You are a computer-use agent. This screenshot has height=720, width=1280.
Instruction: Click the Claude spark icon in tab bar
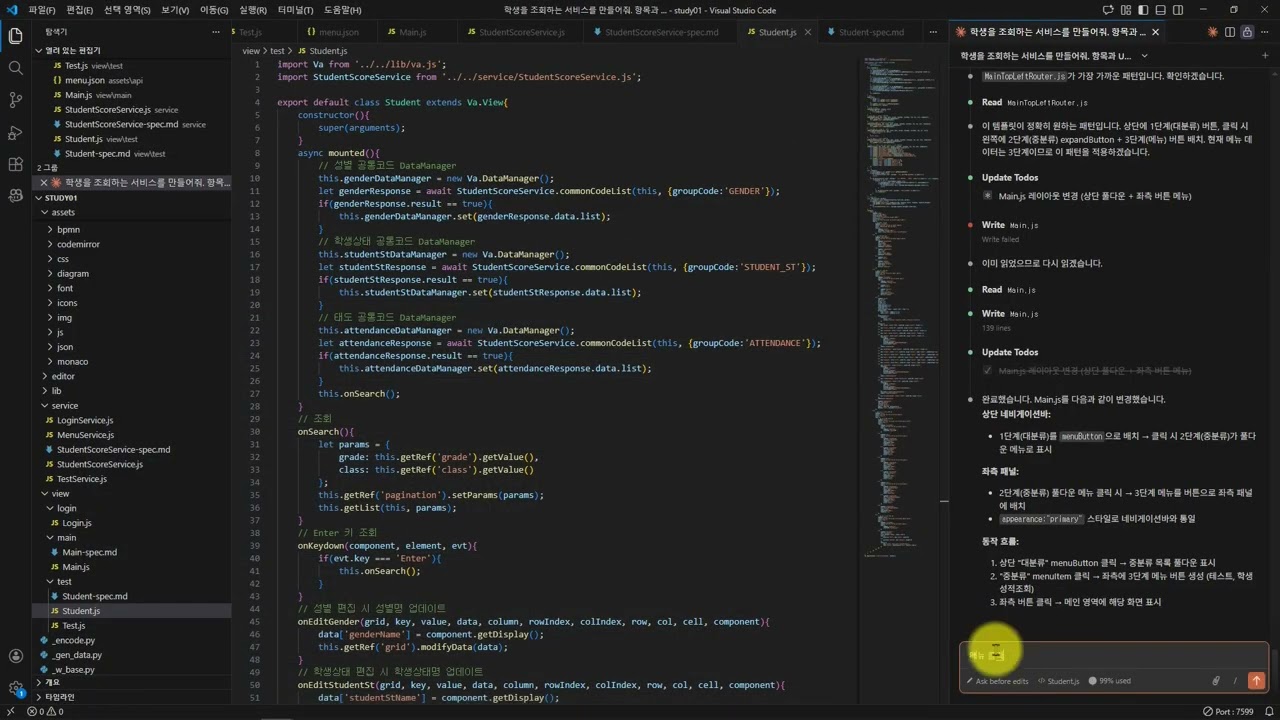point(1213,32)
